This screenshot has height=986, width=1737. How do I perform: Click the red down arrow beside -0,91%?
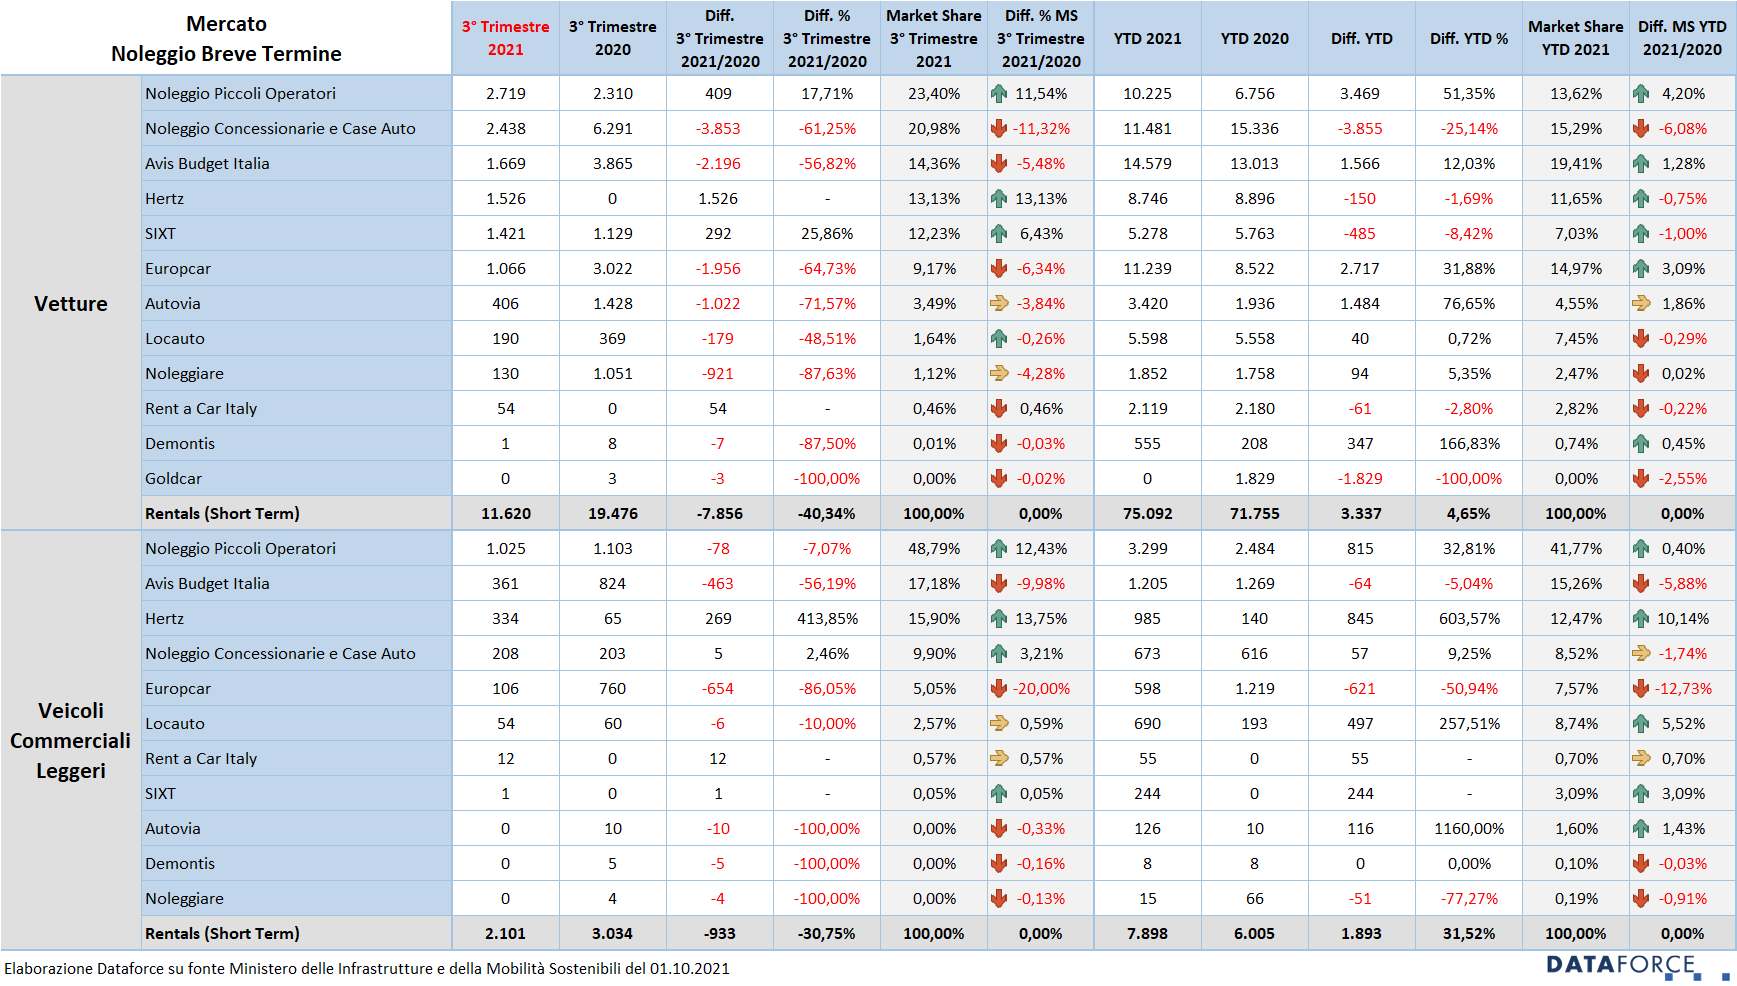(x=1640, y=899)
